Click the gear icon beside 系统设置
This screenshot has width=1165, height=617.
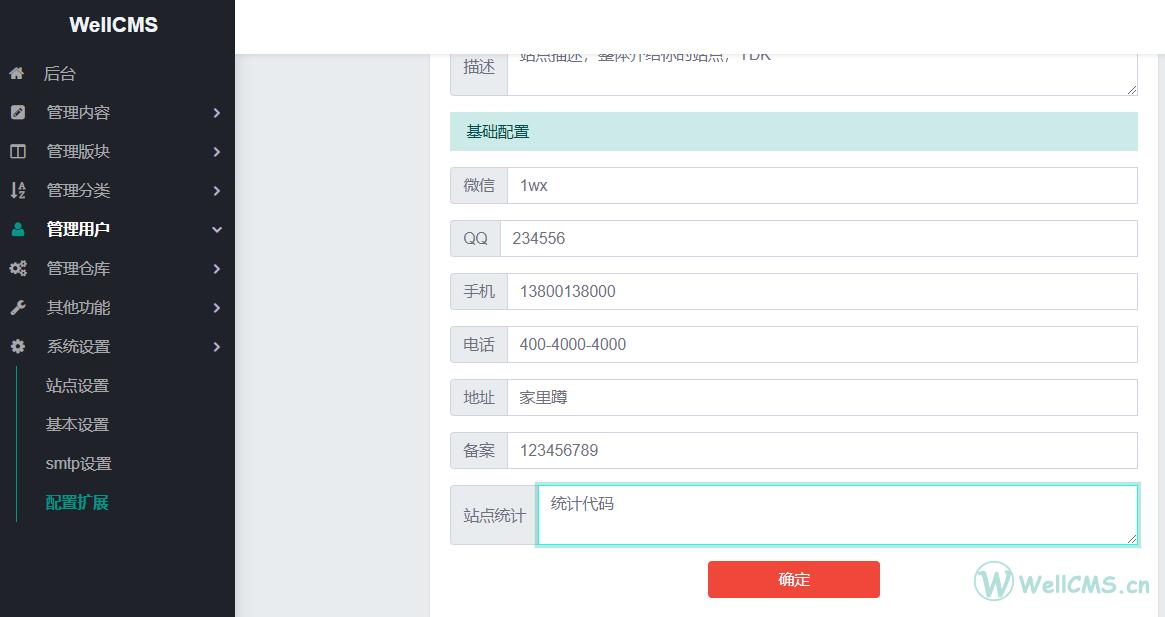click(18, 346)
